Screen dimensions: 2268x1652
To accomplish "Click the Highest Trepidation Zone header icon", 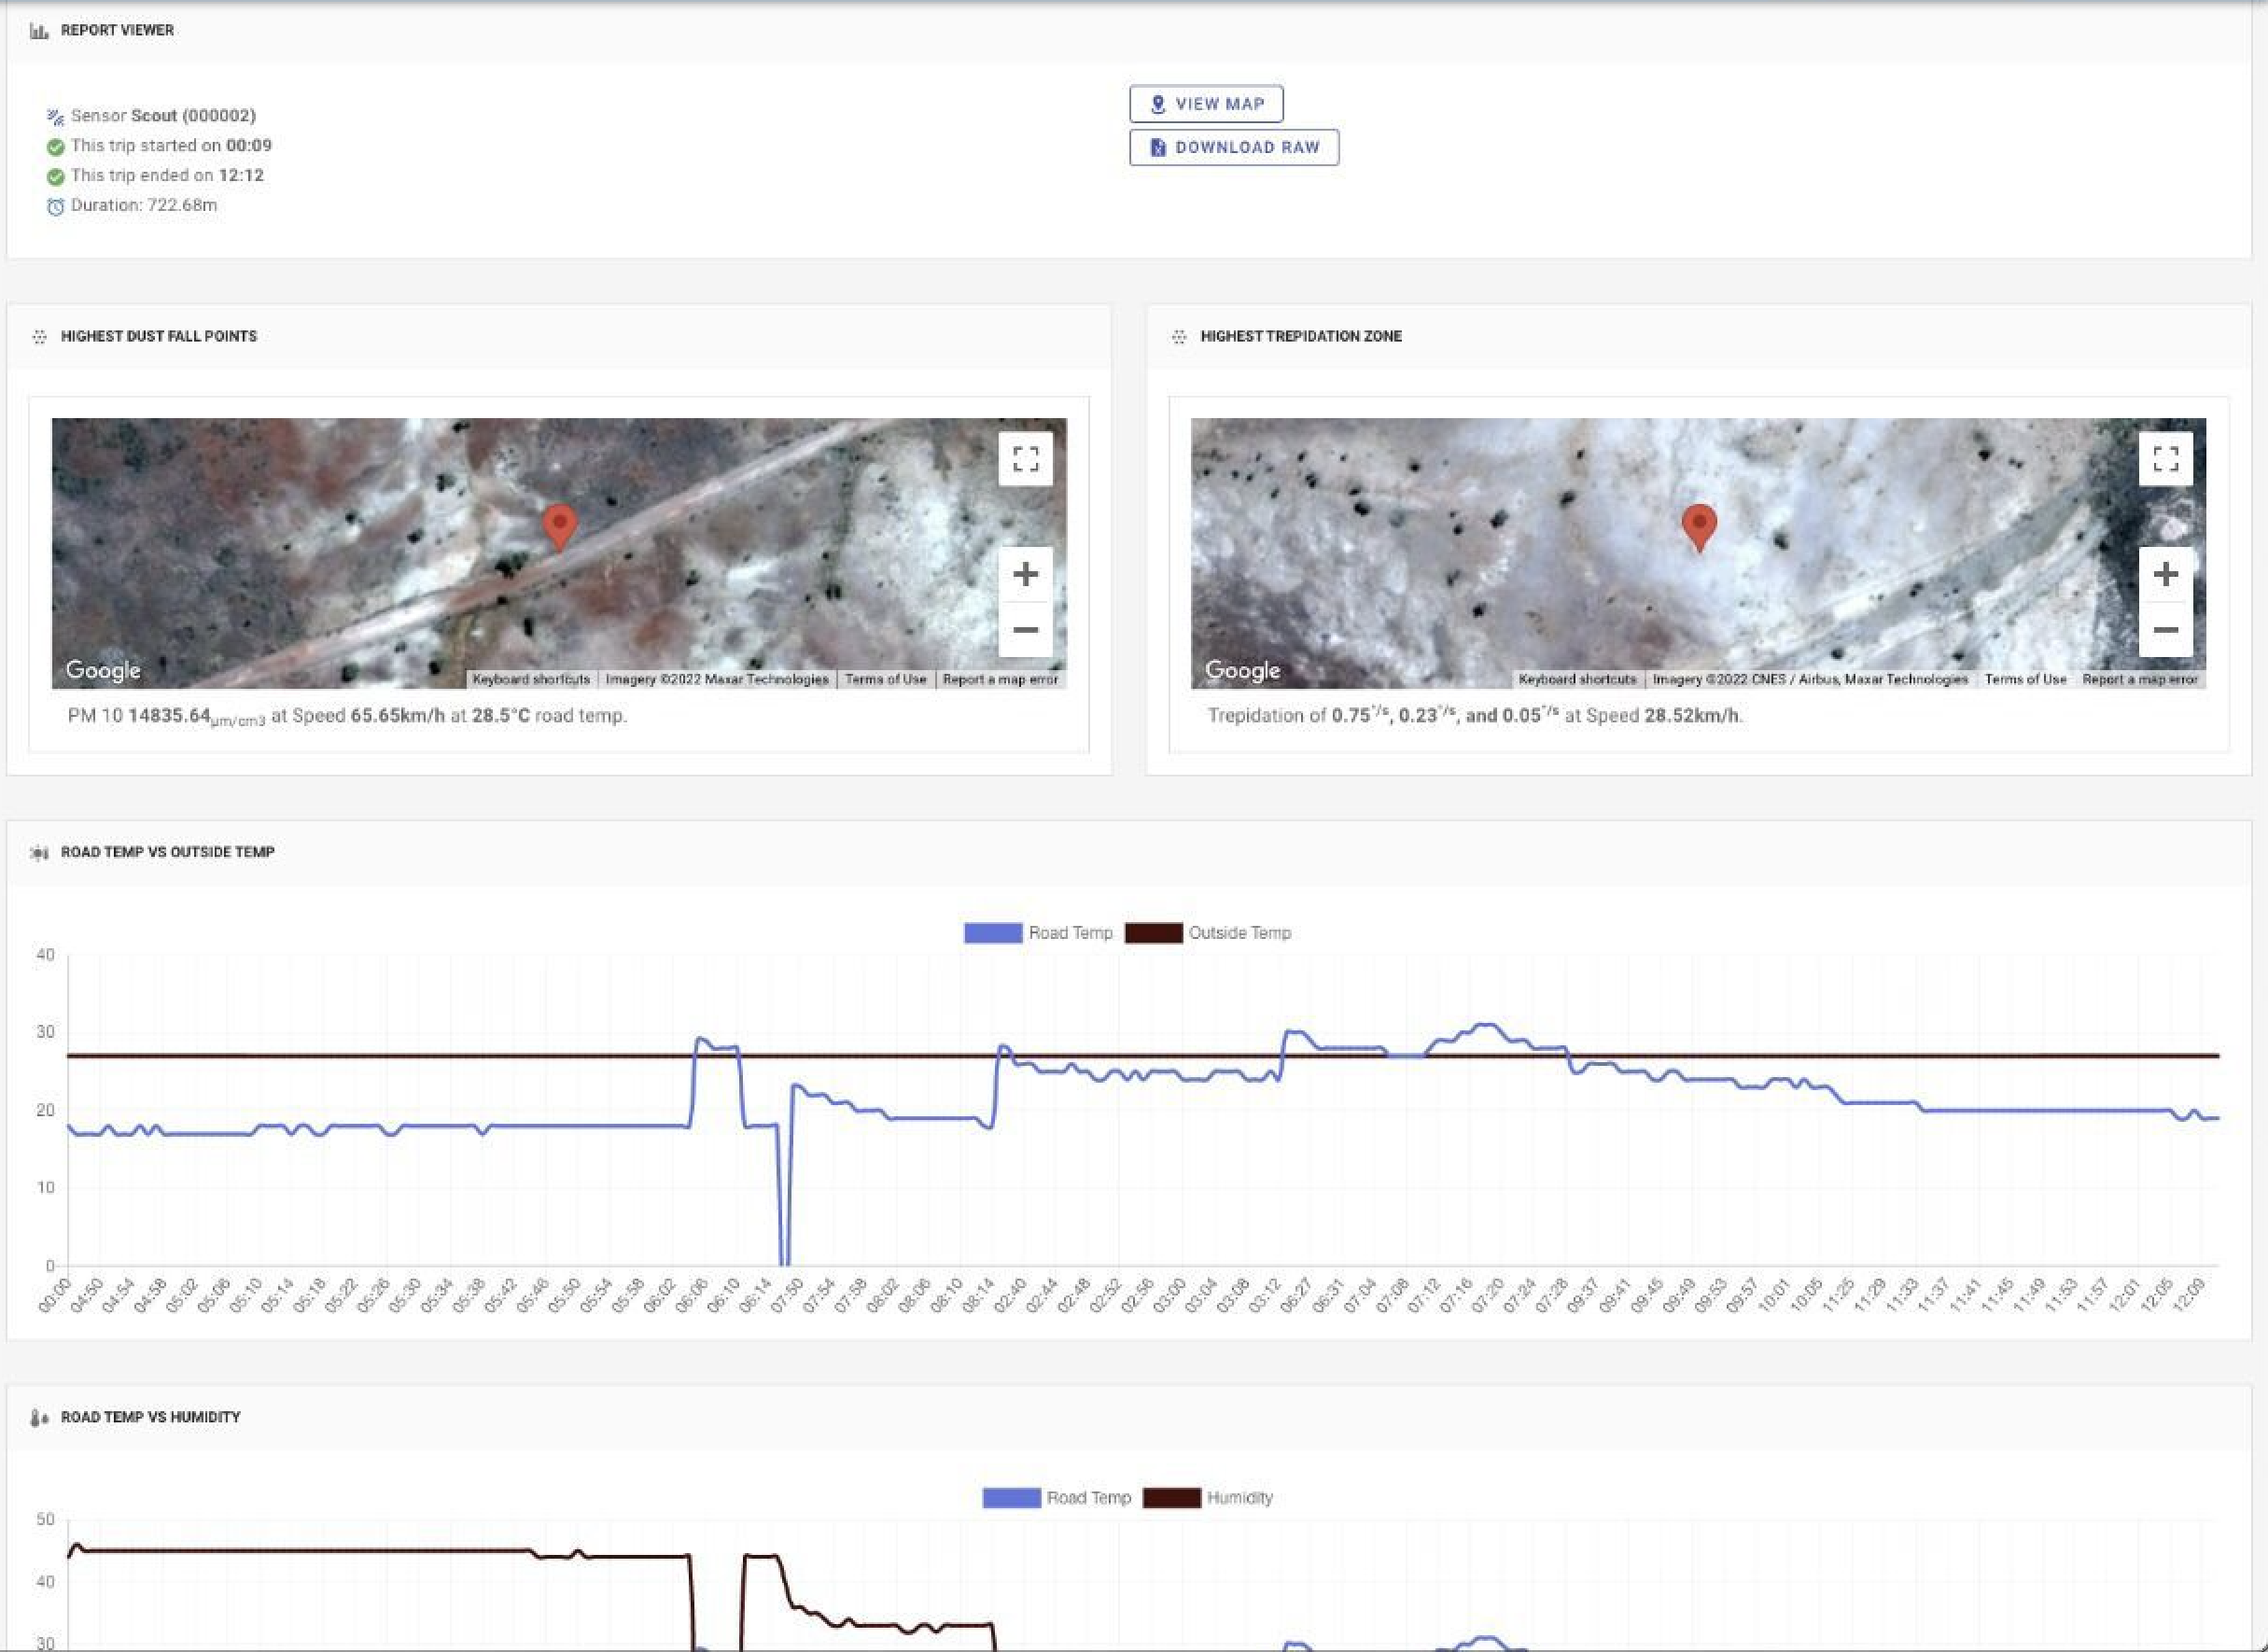I will 1179,337.
